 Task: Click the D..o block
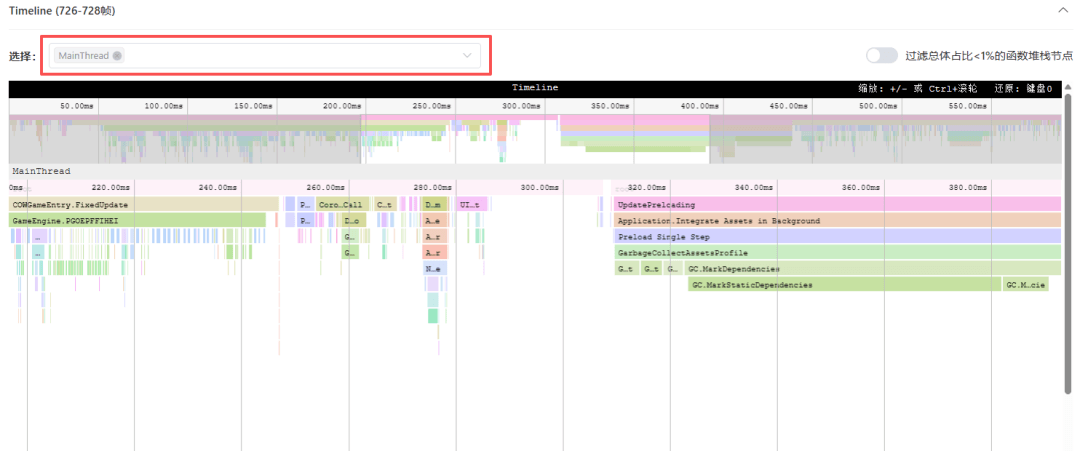click(353, 220)
